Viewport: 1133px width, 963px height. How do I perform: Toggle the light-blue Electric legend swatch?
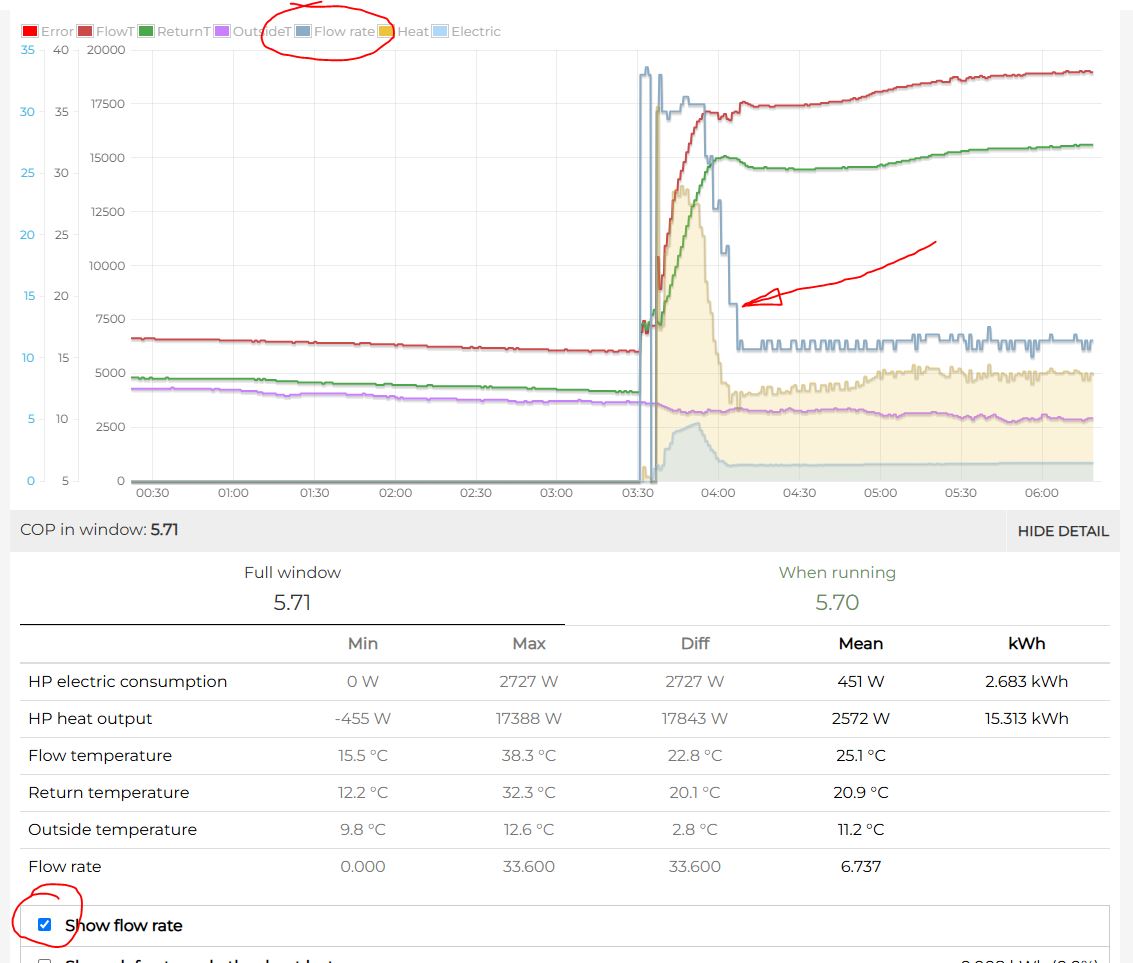click(x=440, y=32)
